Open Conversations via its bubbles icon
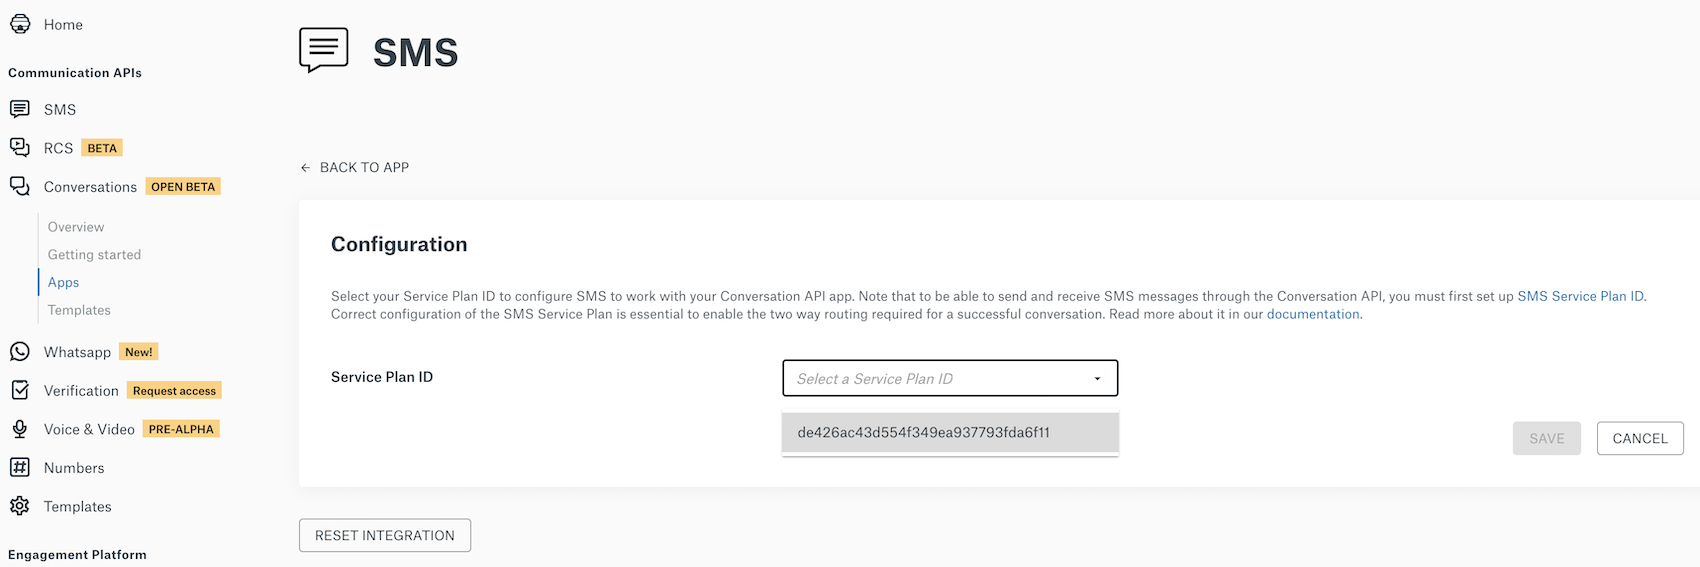1700x567 pixels. coord(20,187)
